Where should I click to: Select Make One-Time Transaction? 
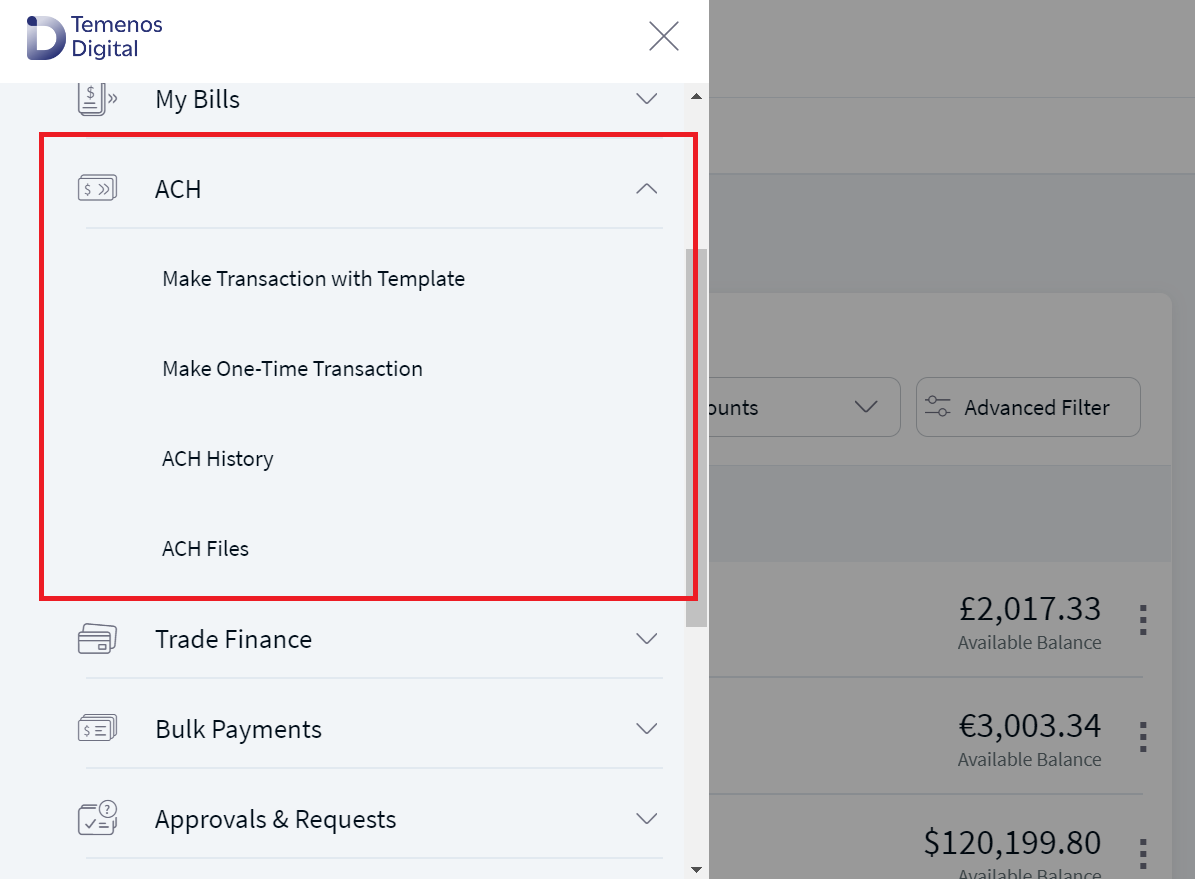tap(292, 369)
